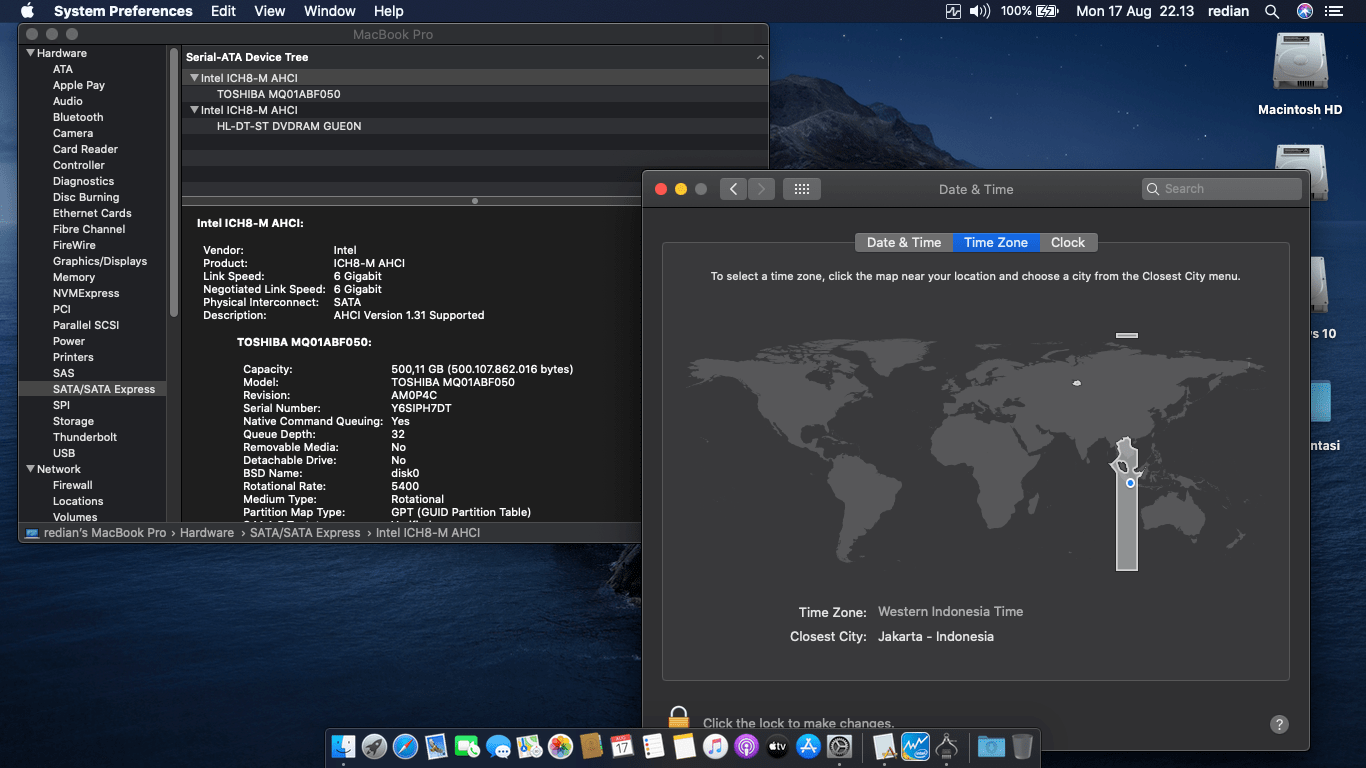Open Intel Power Gadget from the Dock
This screenshot has height=768, width=1366.
pos(915,746)
